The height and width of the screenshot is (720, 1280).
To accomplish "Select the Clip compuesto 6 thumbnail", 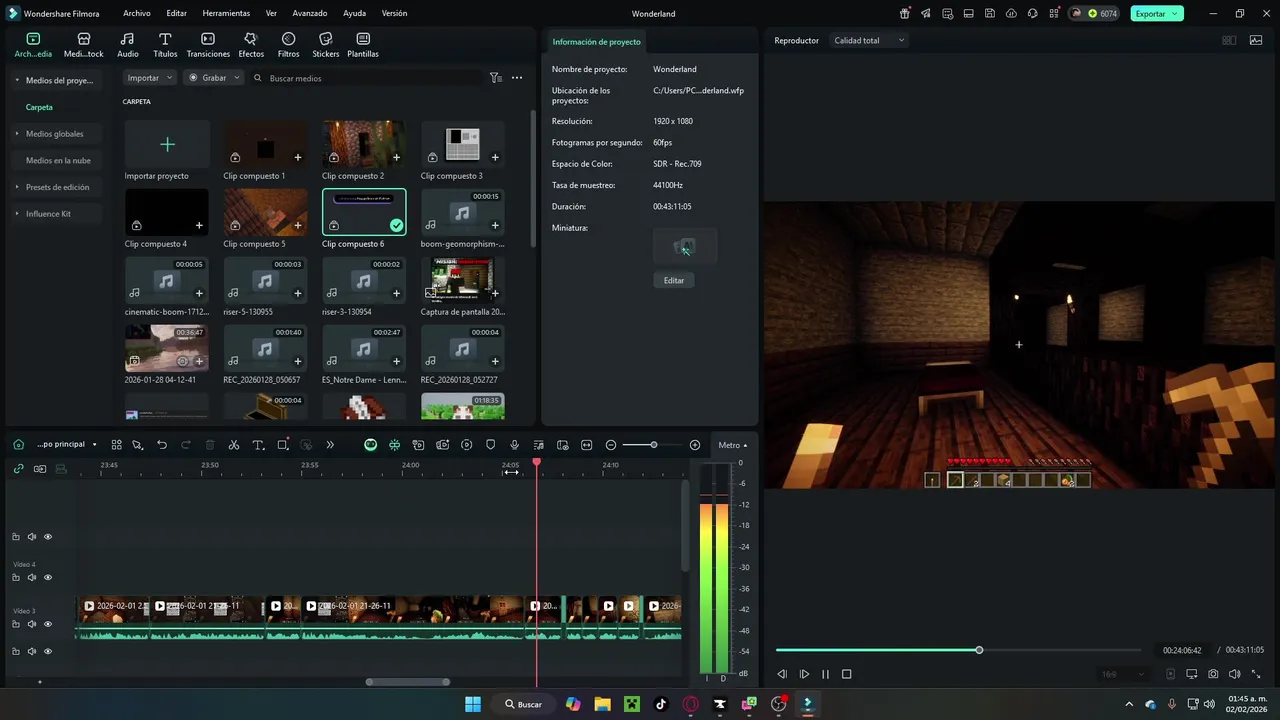I will [364, 212].
